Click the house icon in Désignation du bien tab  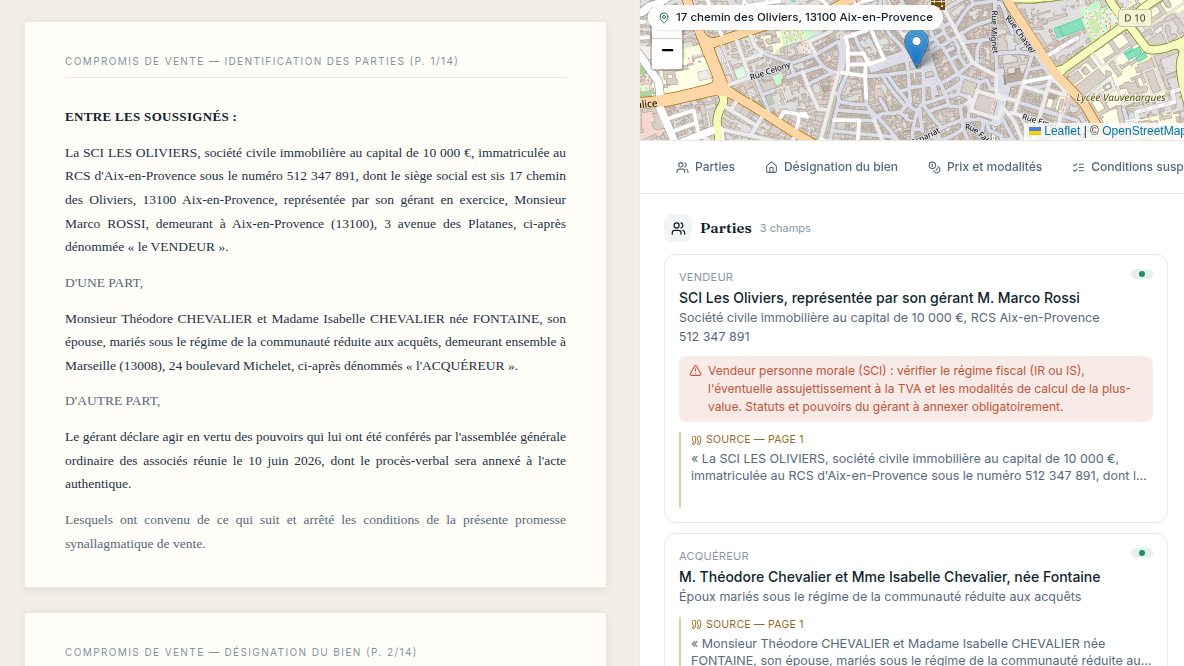tap(771, 168)
